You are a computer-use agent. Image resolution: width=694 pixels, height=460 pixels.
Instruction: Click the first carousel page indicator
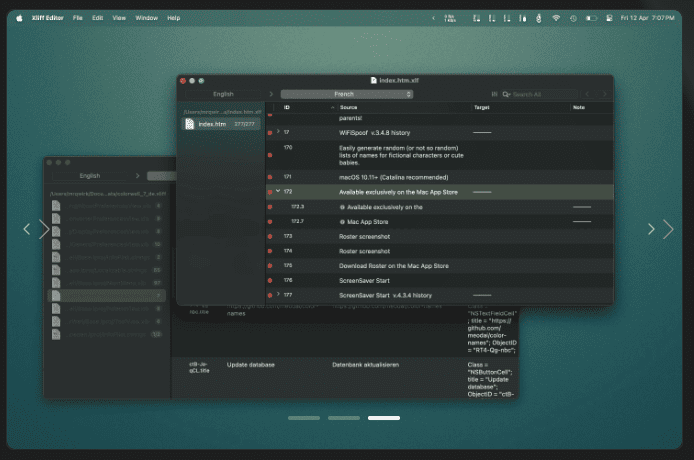click(304, 418)
